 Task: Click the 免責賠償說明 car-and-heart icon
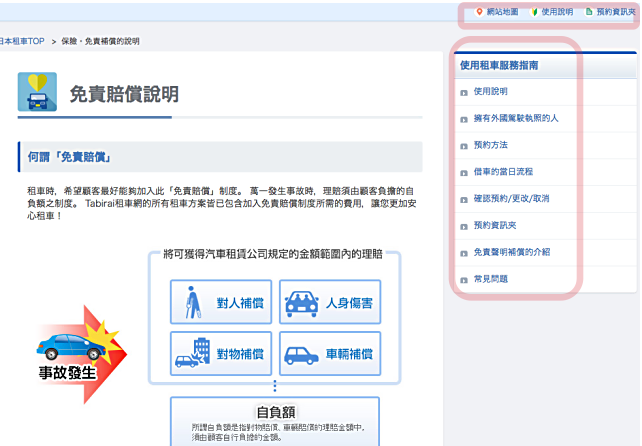[37, 92]
